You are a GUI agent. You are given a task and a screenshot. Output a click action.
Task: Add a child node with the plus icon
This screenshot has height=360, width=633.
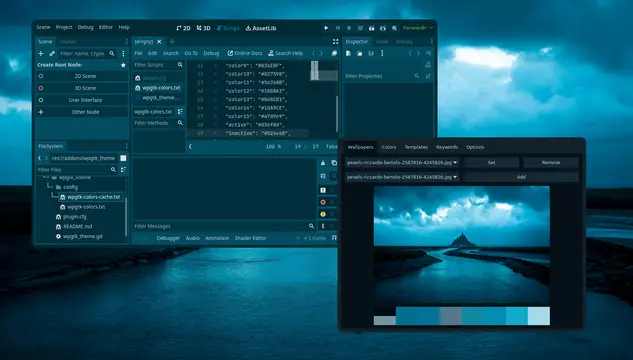pos(41,53)
